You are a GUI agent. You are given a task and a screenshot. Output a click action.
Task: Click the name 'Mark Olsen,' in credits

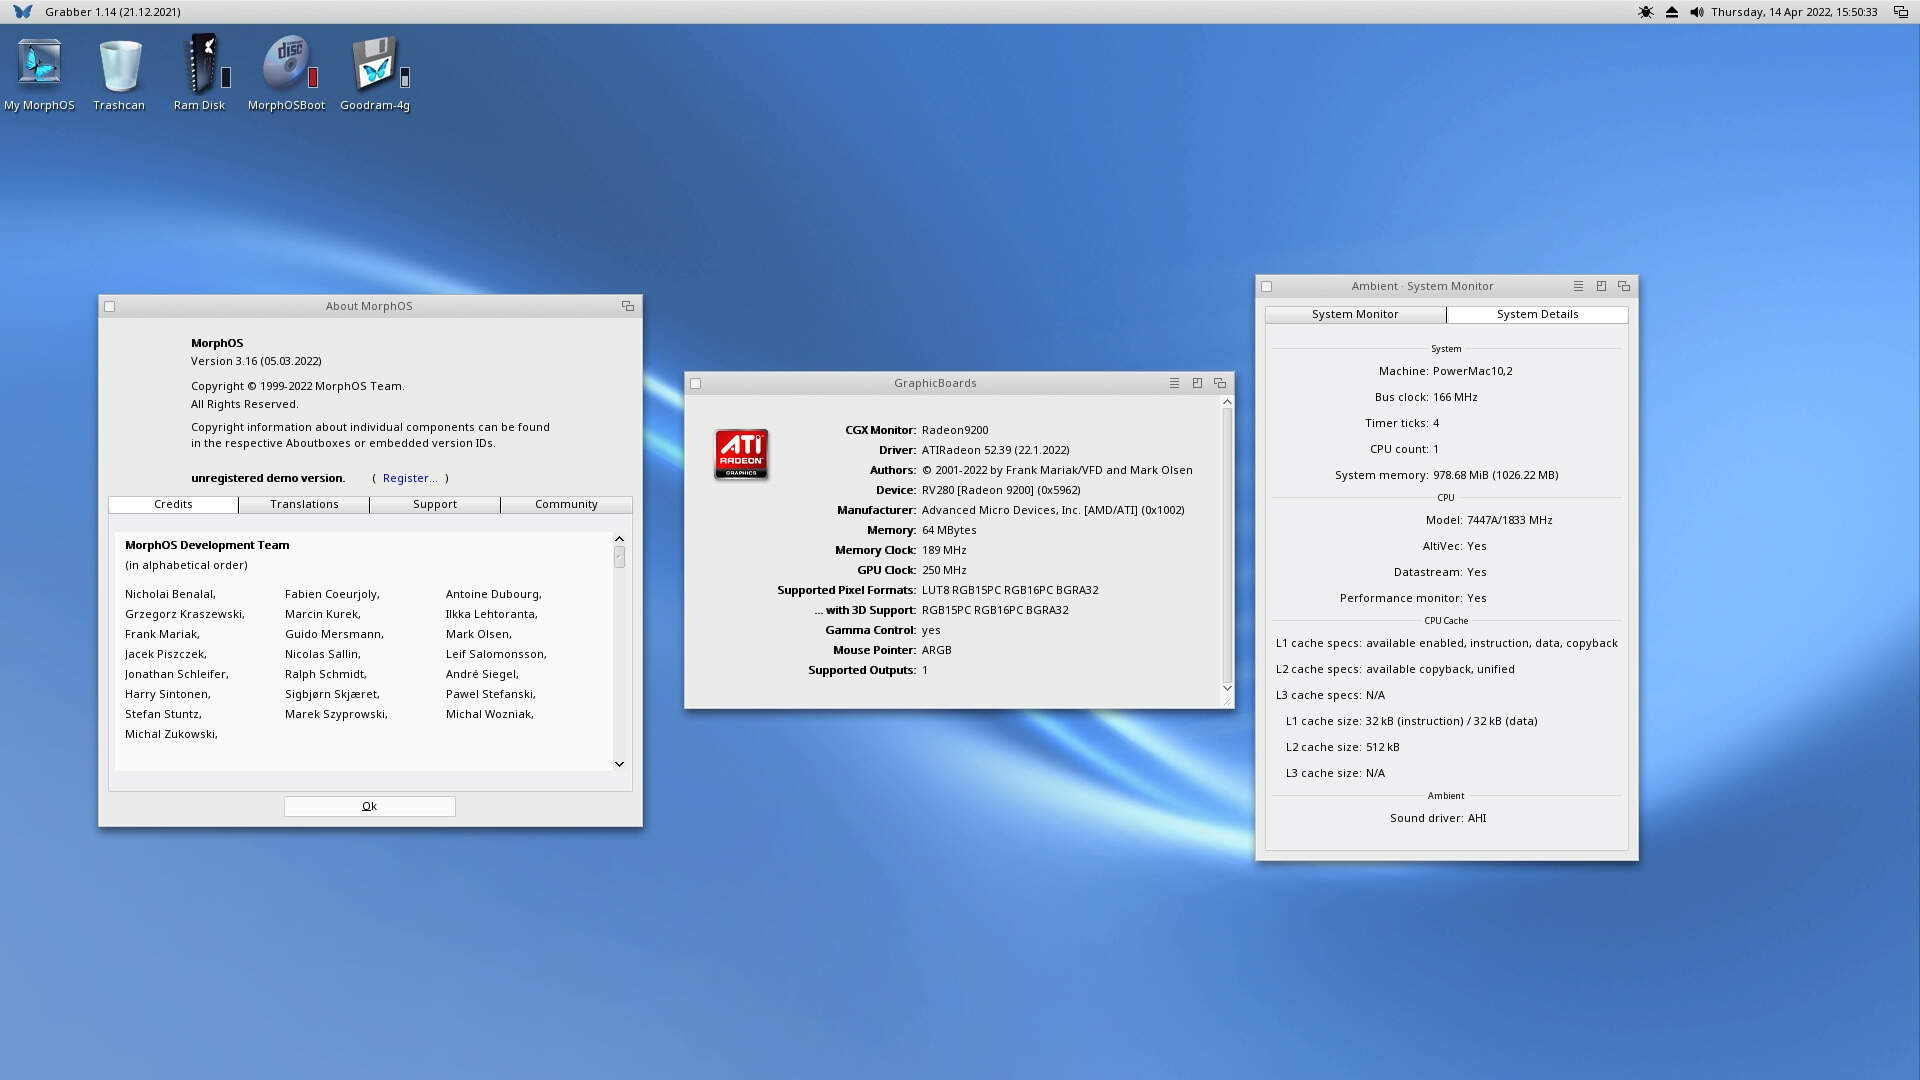pos(478,634)
